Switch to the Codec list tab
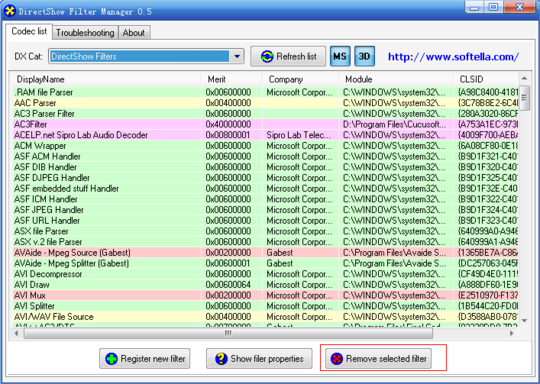The height and width of the screenshot is (384, 540). point(29,31)
